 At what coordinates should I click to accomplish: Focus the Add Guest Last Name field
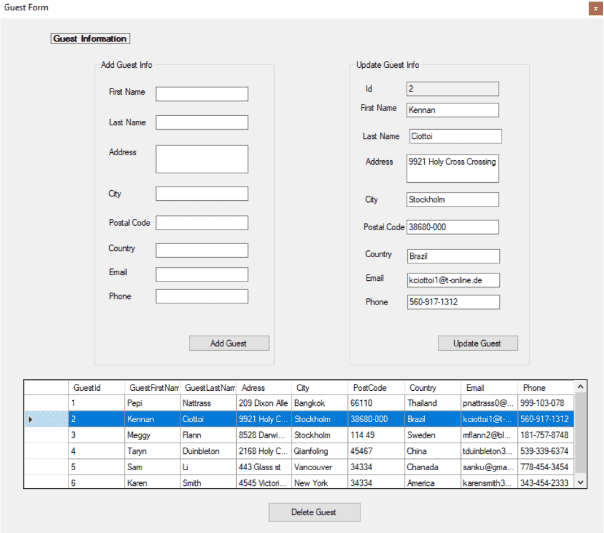202,122
